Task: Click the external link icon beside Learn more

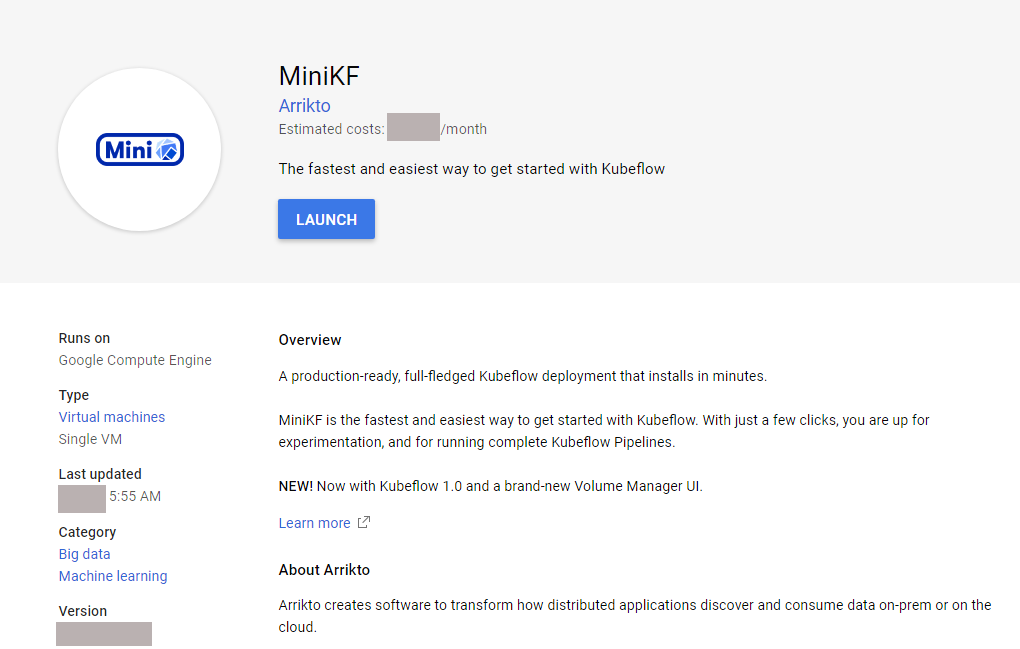Action: click(x=364, y=522)
